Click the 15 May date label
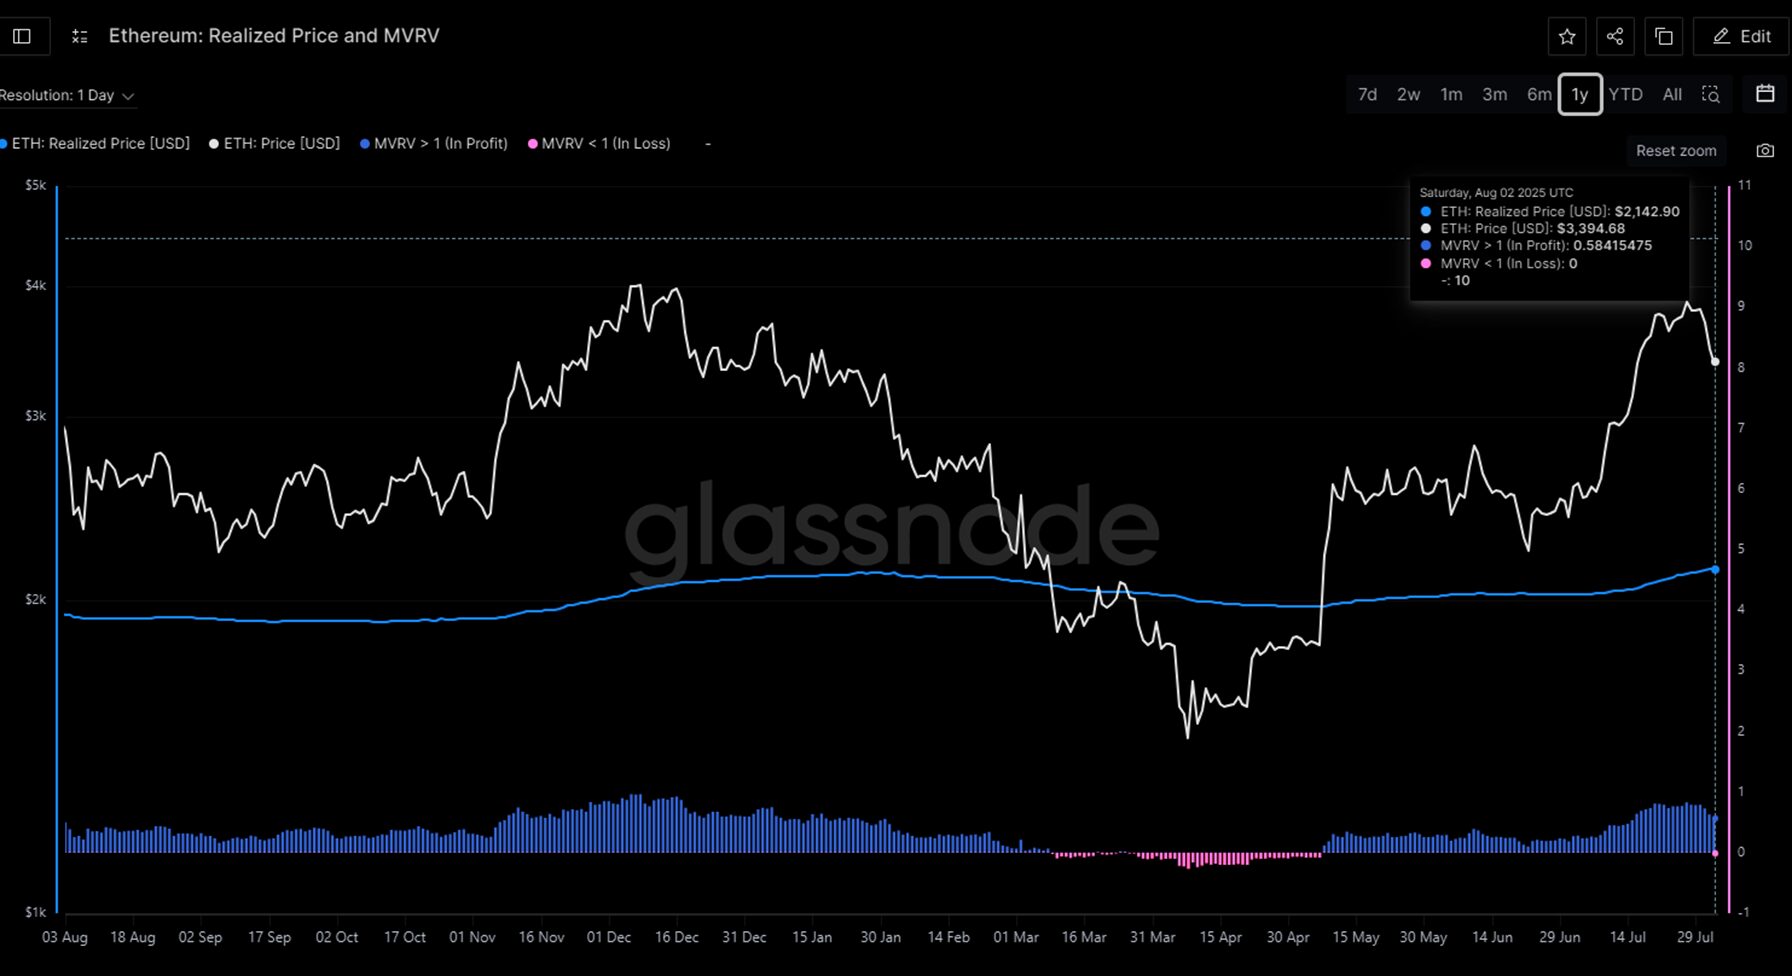Screen dimensions: 1792x976 [x=1356, y=937]
